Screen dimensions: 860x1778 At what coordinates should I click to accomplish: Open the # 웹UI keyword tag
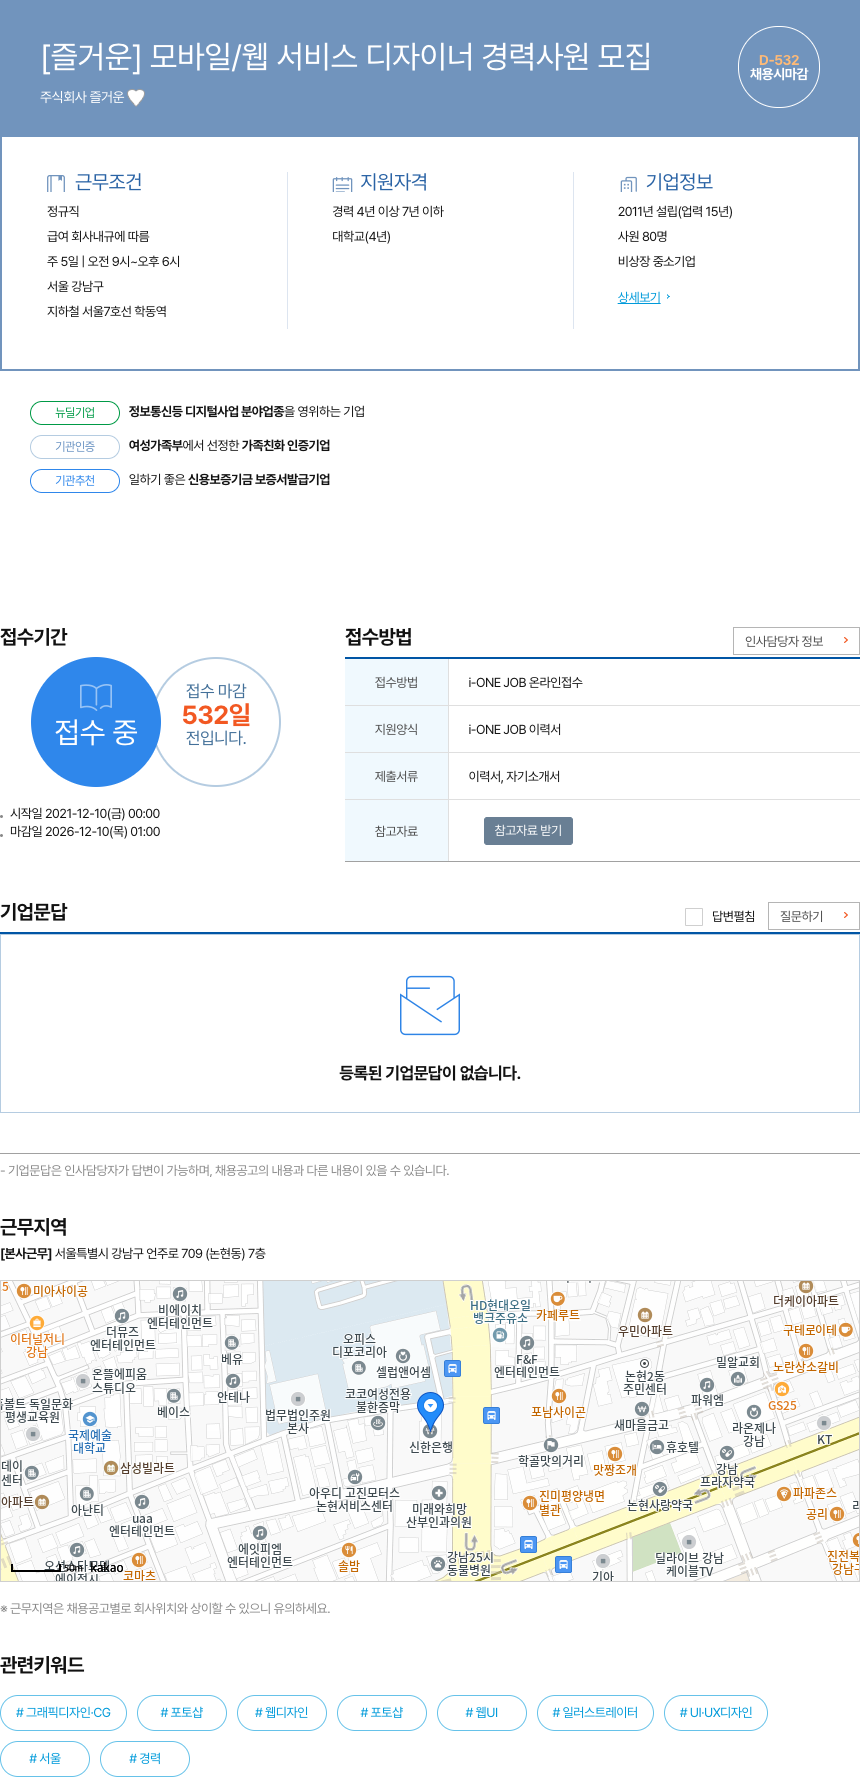click(482, 1712)
